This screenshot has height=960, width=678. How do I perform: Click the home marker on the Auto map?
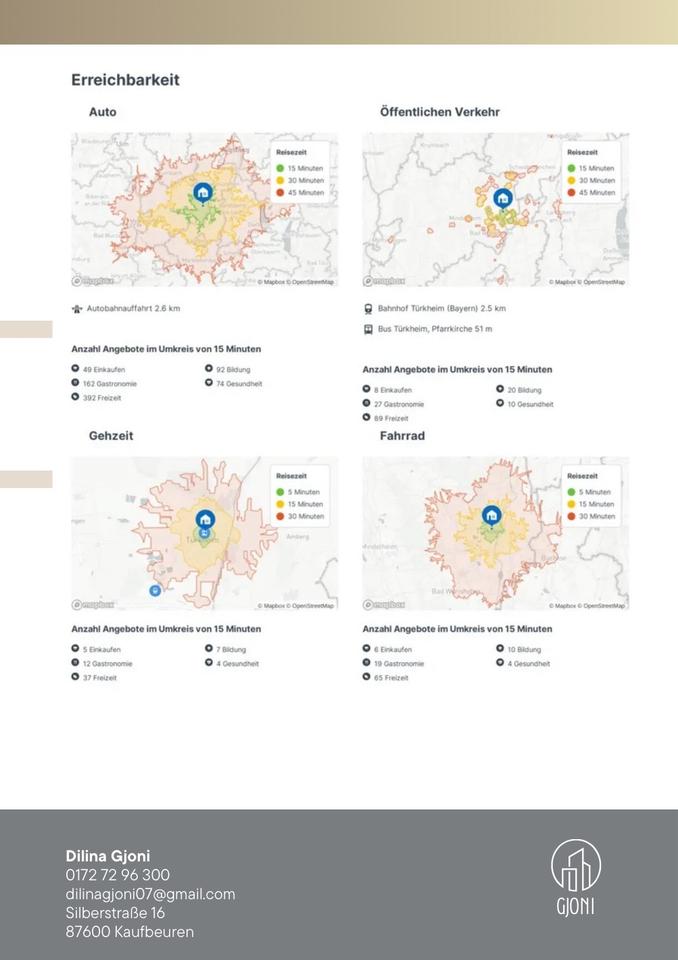point(203,192)
